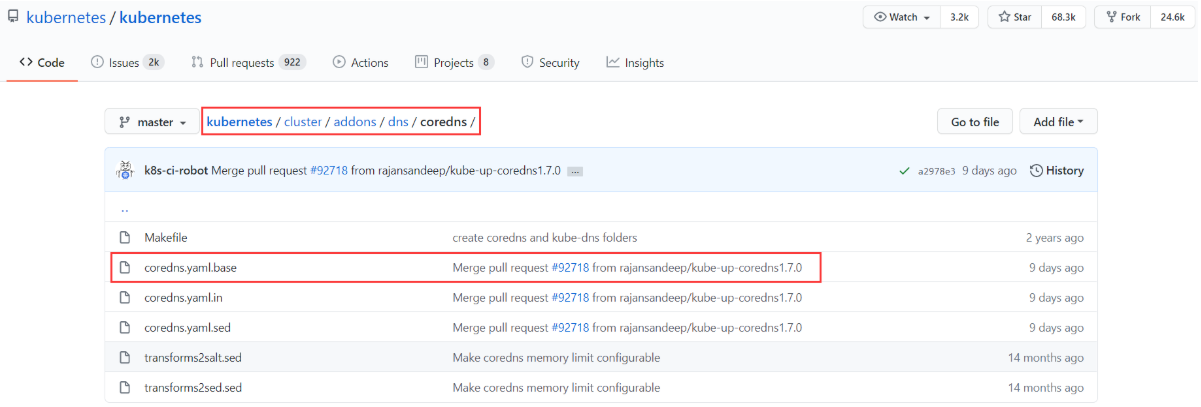Image resolution: width=1201 pixels, height=407 pixels.
Task: Click the file icon next to coredns.yaml.in
Action: [125, 298]
